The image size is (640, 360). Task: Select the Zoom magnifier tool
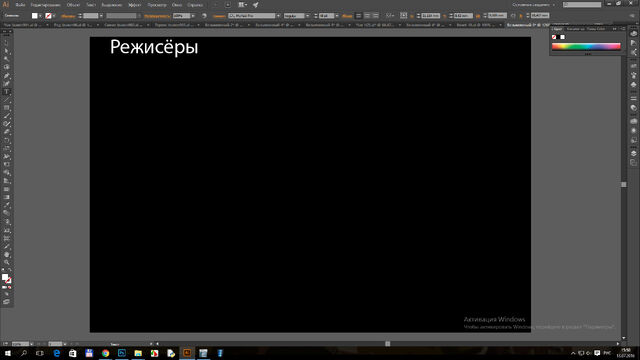click(x=7, y=262)
